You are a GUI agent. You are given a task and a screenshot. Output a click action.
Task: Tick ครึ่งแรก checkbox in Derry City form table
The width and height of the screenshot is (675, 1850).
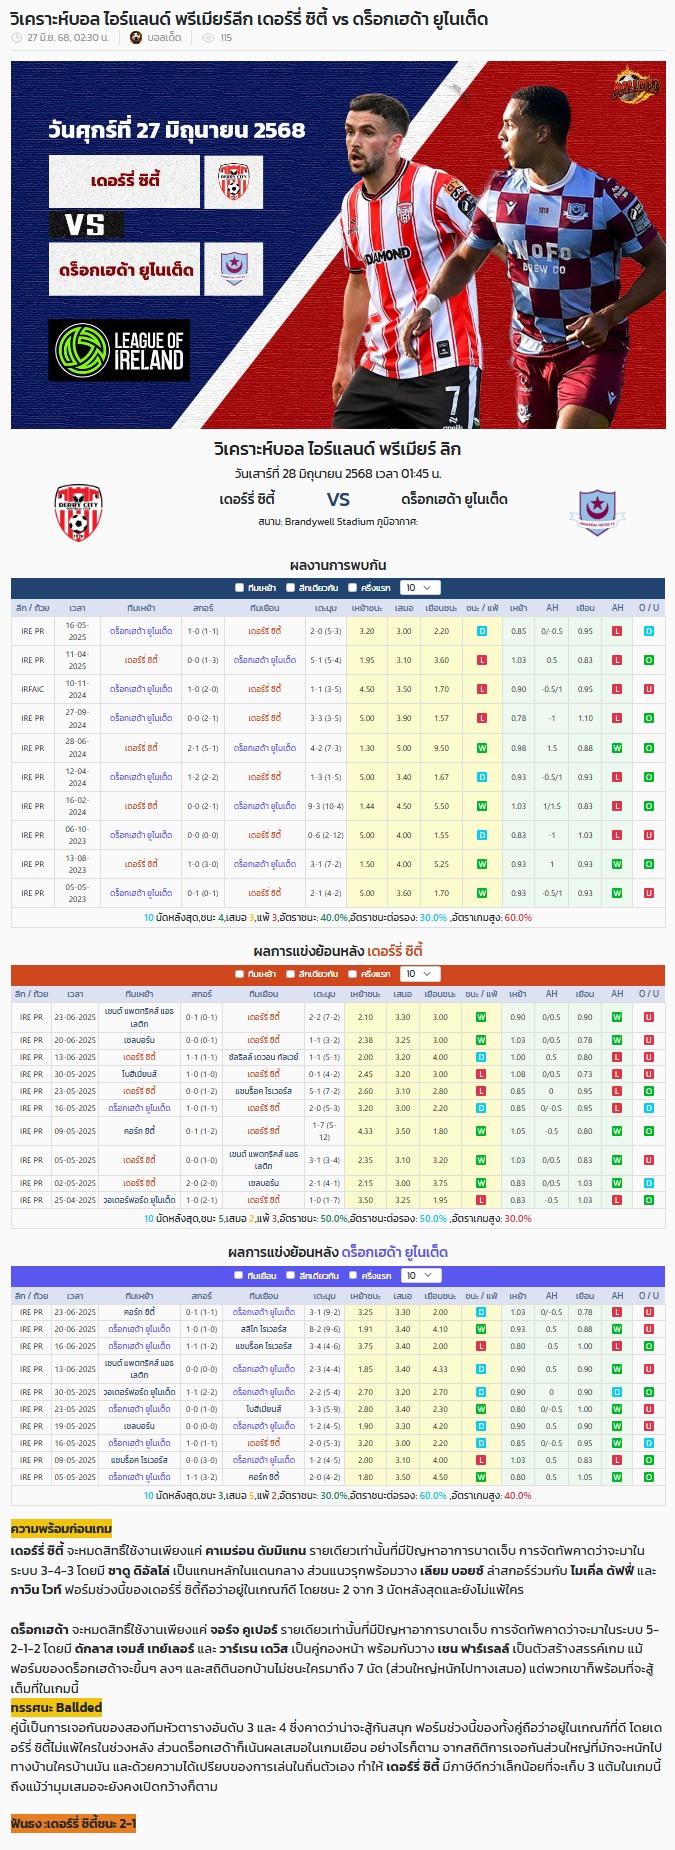click(x=353, y=974)
